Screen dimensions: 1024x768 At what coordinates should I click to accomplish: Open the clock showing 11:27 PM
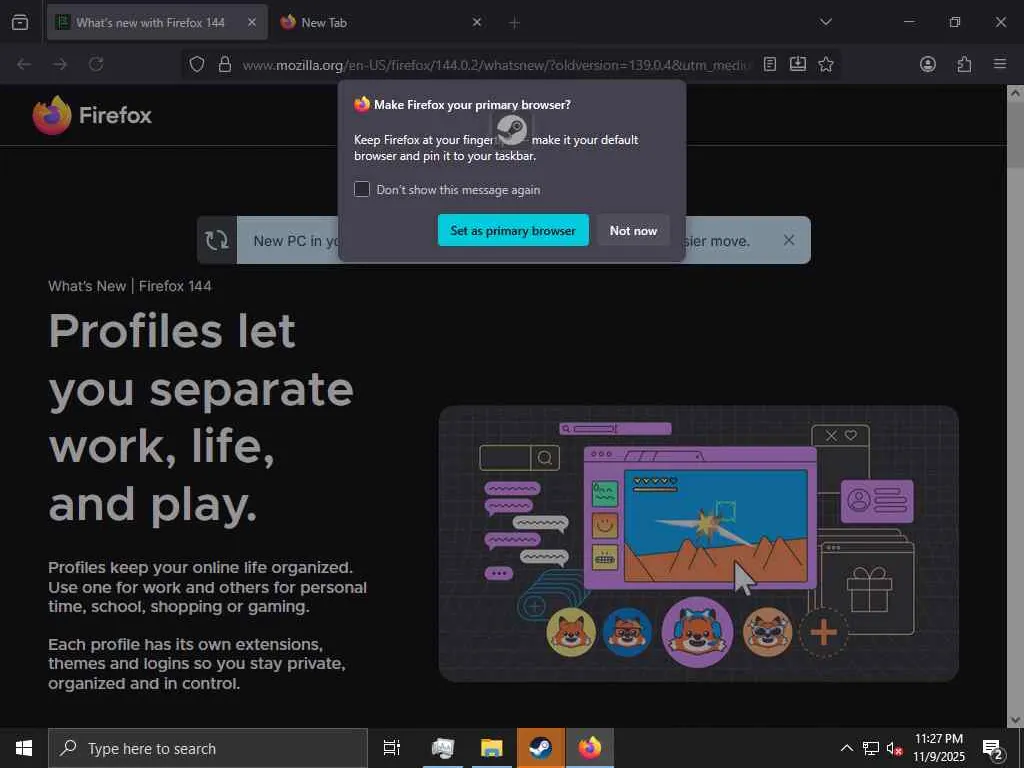click(x=939, y=748)
